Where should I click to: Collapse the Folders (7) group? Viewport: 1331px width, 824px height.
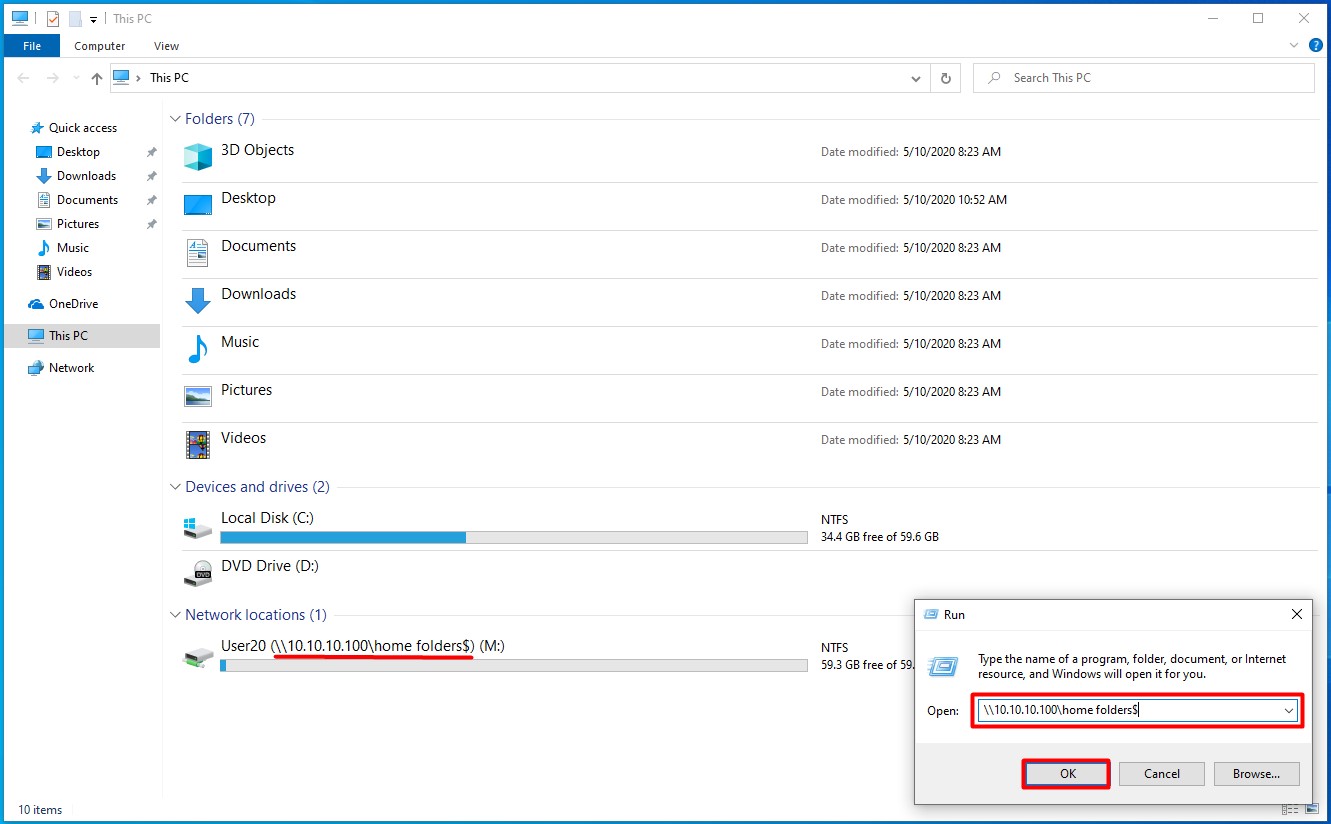174,119
